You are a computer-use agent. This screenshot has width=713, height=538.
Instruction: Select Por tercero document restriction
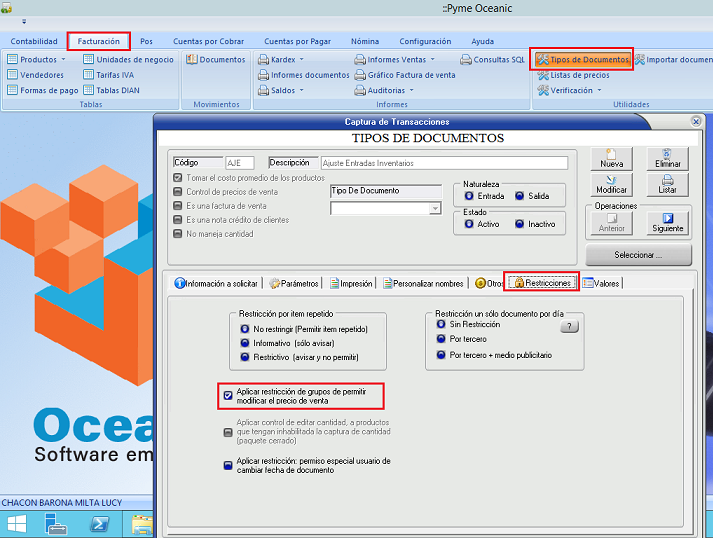pyautogui.click(x=440, y=339)
